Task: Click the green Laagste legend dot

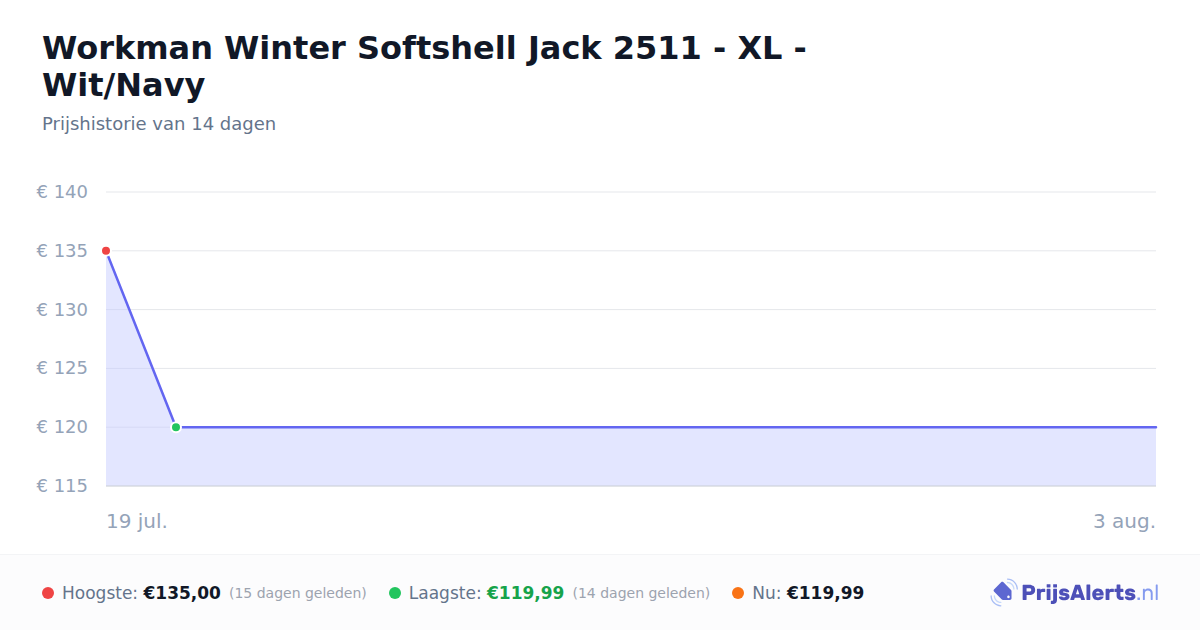Action: pyautogui.click(x=395, y=593)
